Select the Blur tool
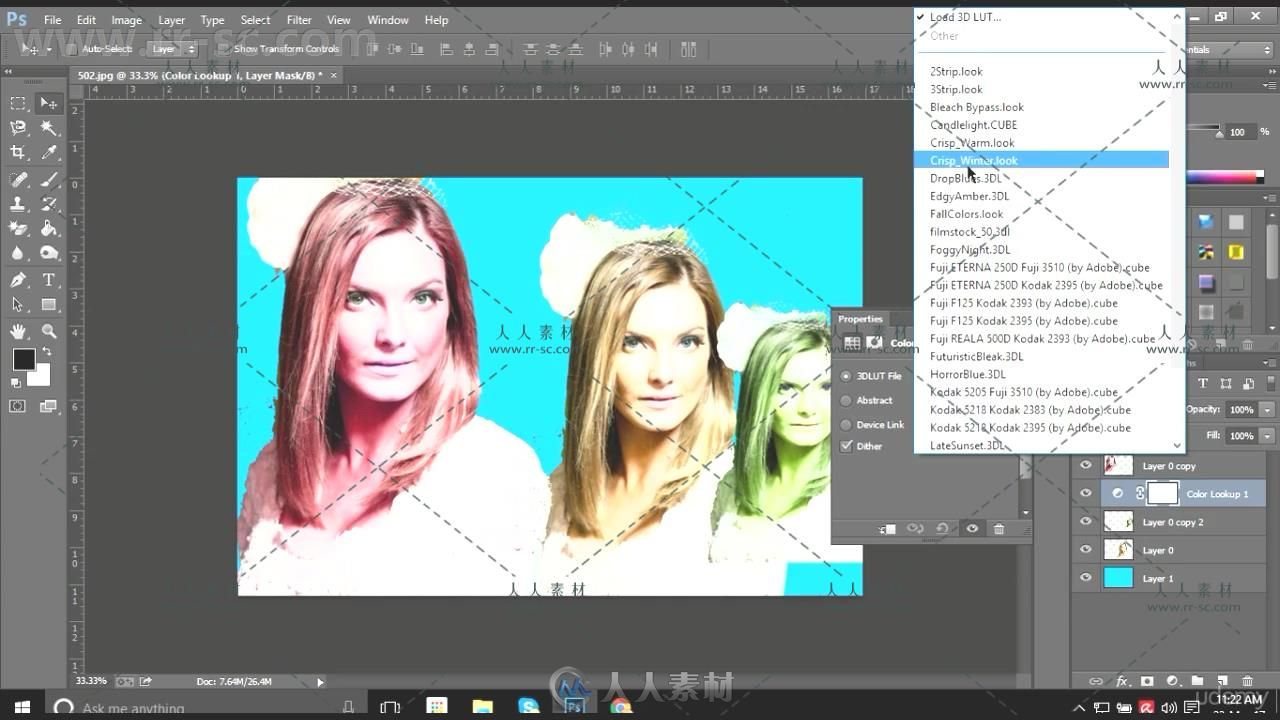Viewport: 1280px width, 720px height. [x=18, y=254]
